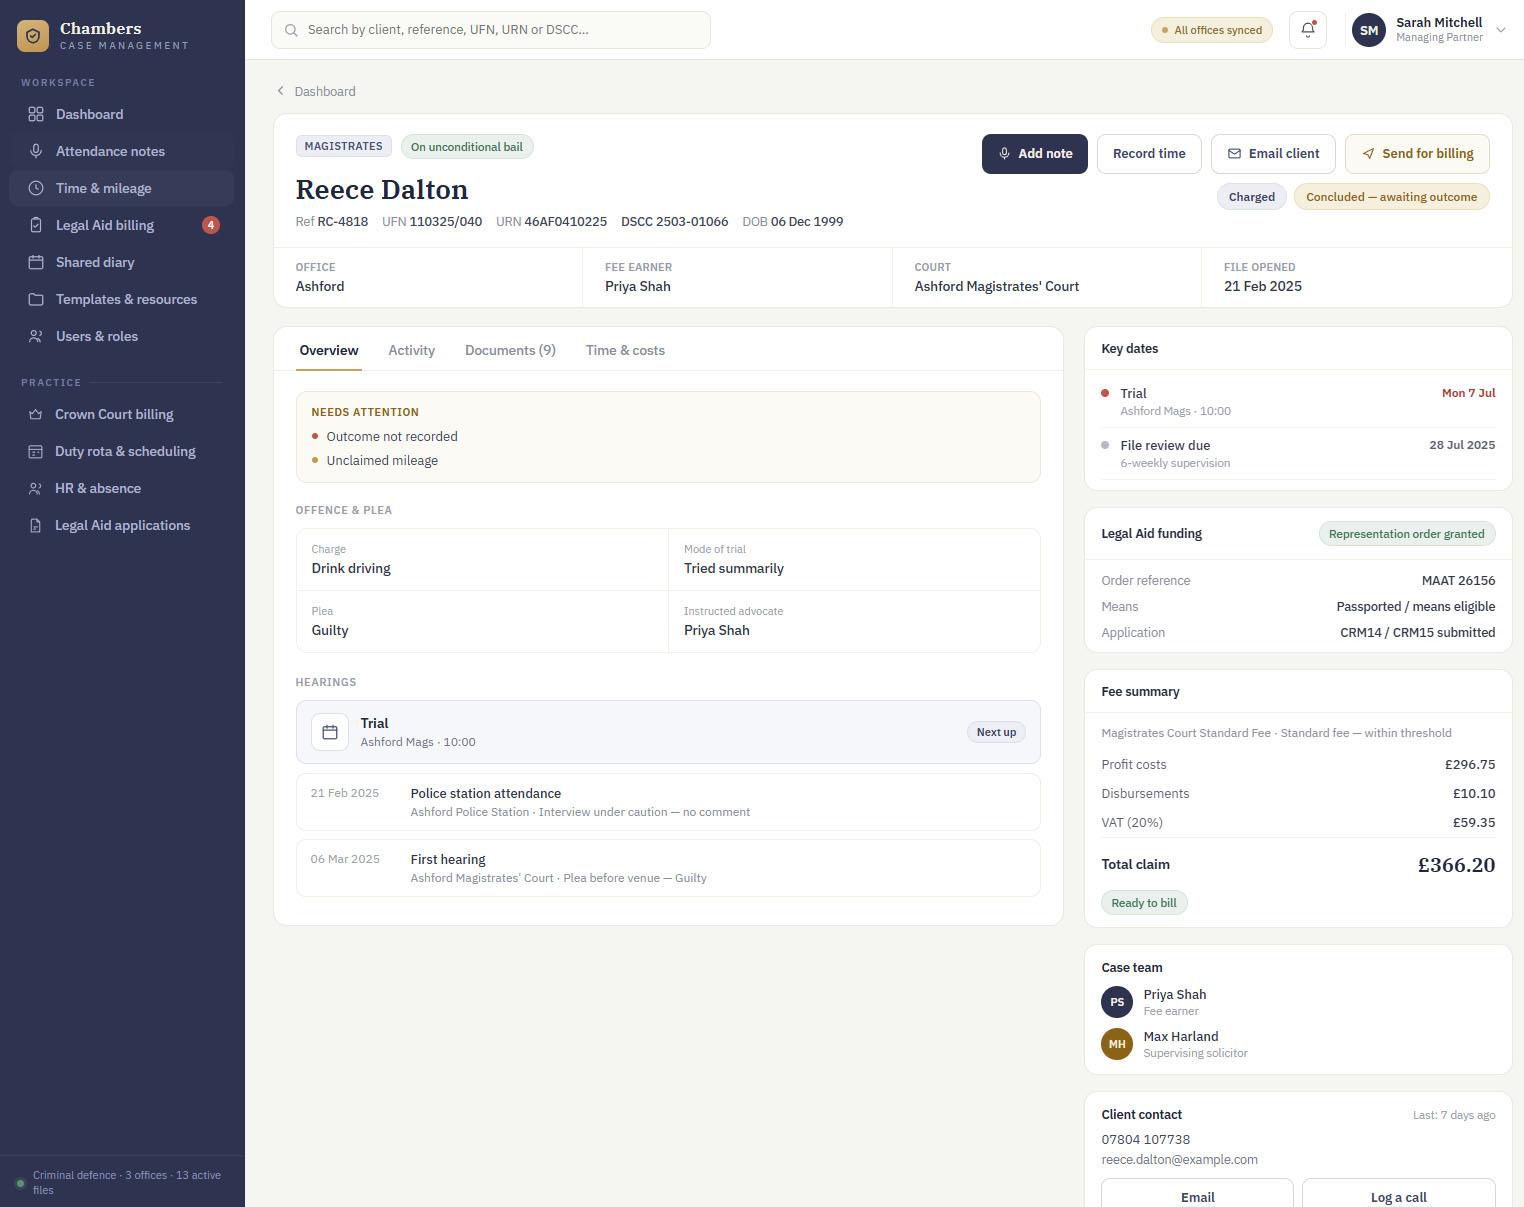This screenshot has width=1524, height=1207.
Task: Click the microphone icon beside Attendance notes
Action: (x=36, y=151)
